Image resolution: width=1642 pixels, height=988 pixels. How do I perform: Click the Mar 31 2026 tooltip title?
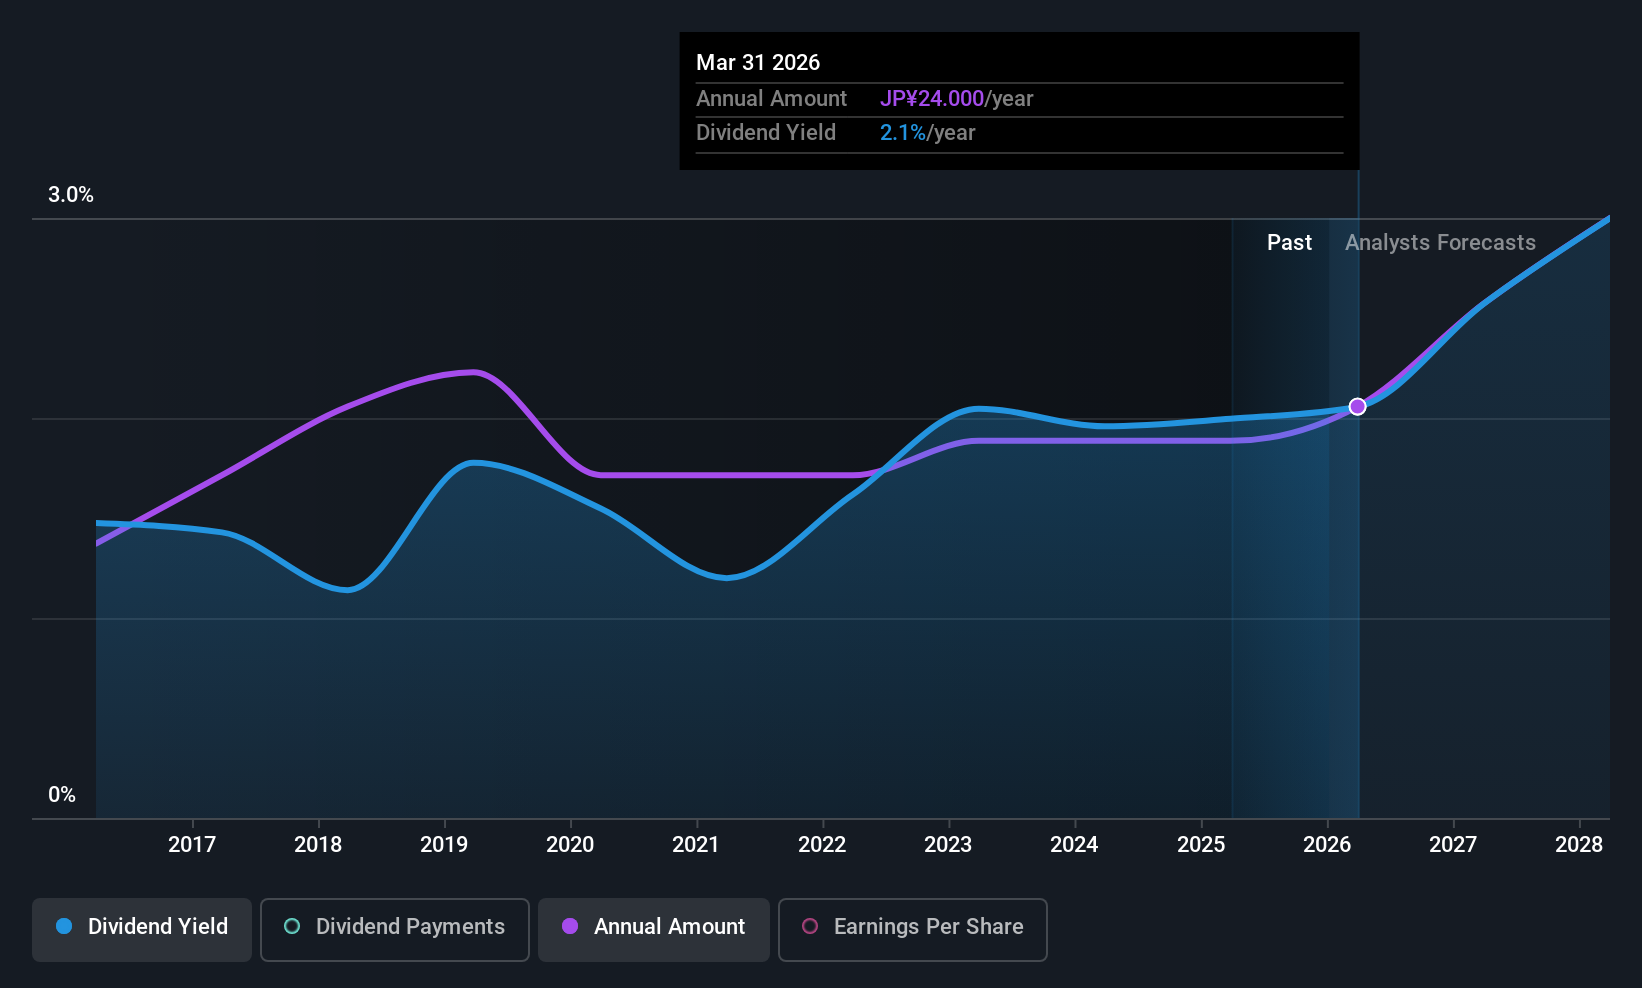pos(758,62)
